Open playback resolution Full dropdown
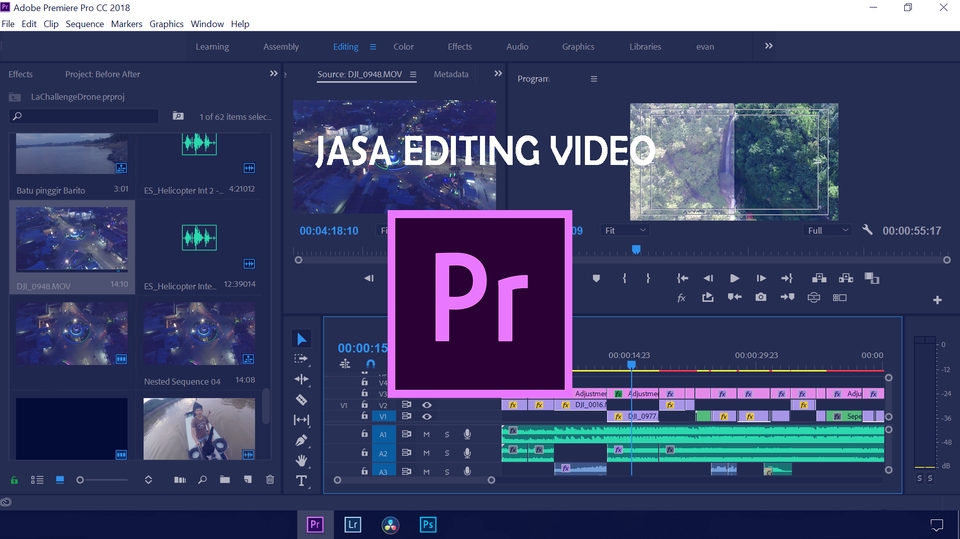Screen dimensions: 960x539 coord(827,230)
